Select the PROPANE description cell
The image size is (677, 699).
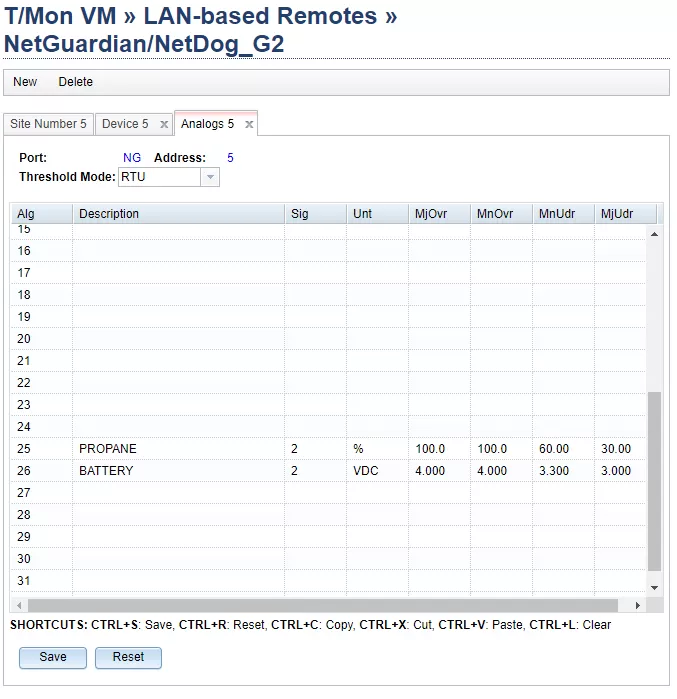177,449
